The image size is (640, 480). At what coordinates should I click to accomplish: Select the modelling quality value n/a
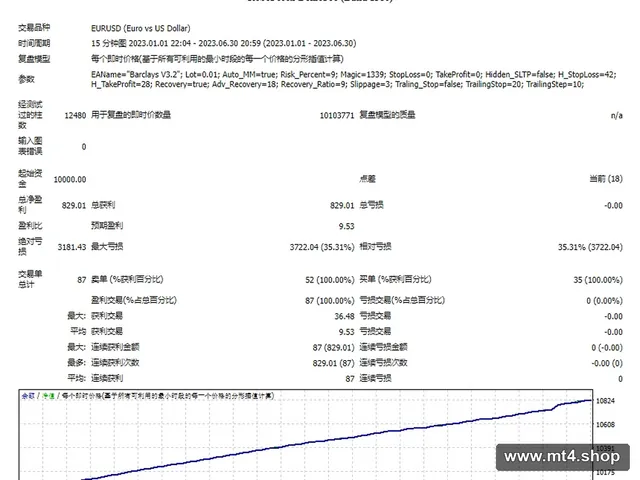pyautogui.click(x=616, y=116)
